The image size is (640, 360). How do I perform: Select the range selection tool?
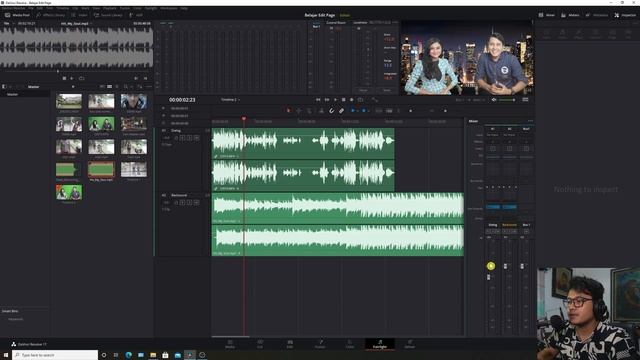(x=299, y=111)
